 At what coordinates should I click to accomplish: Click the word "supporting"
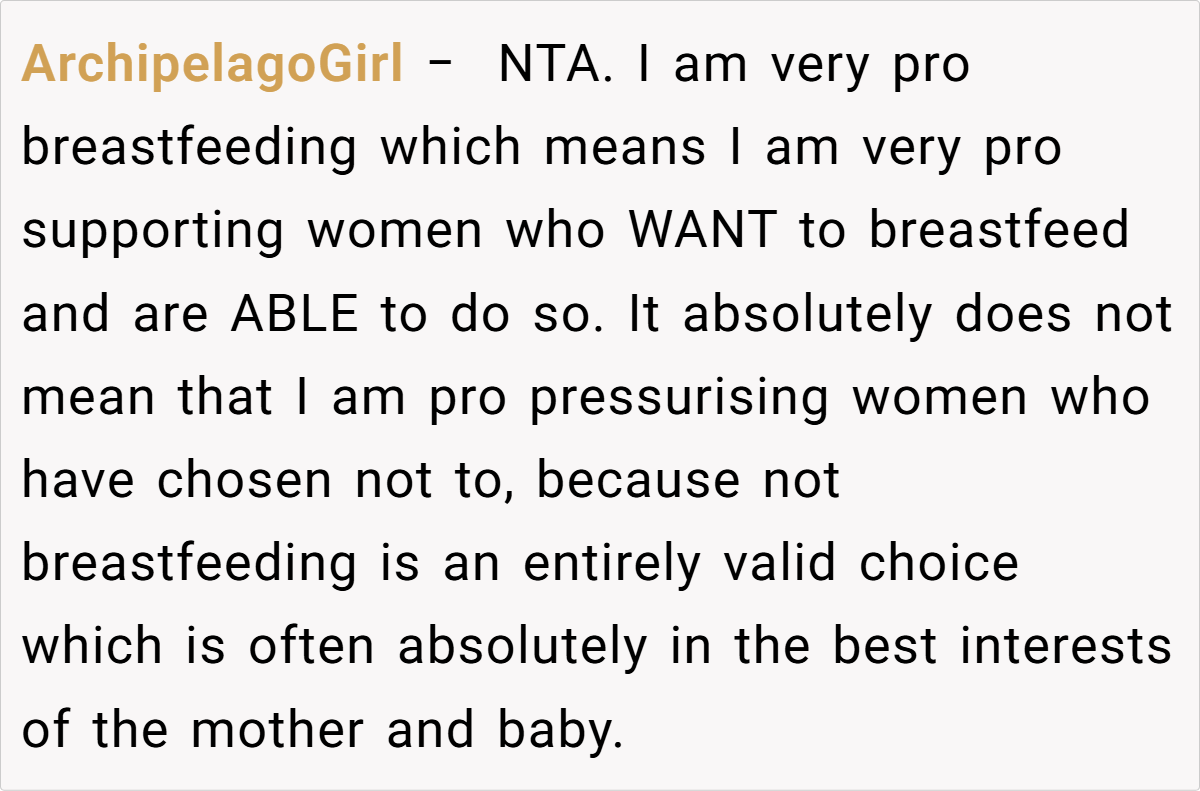[x=153, y=233]
